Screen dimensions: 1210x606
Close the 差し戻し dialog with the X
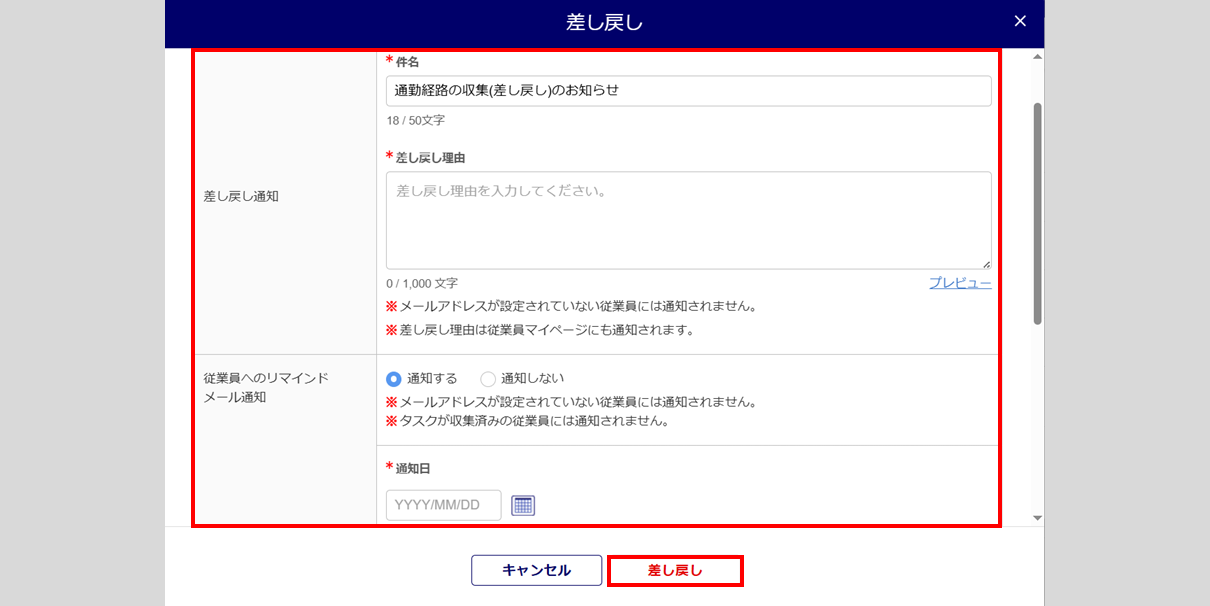1020,21
